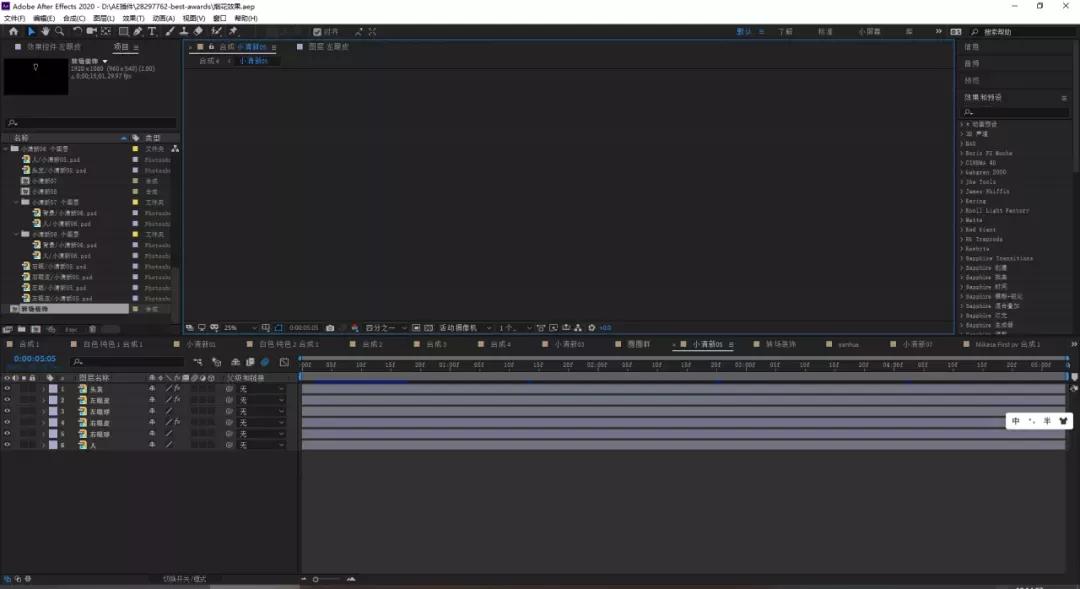Hide layer 5 using its eye icon
Image resolution: width=1080 pixels, height=589 pixels.
click(x=8, y=433)
